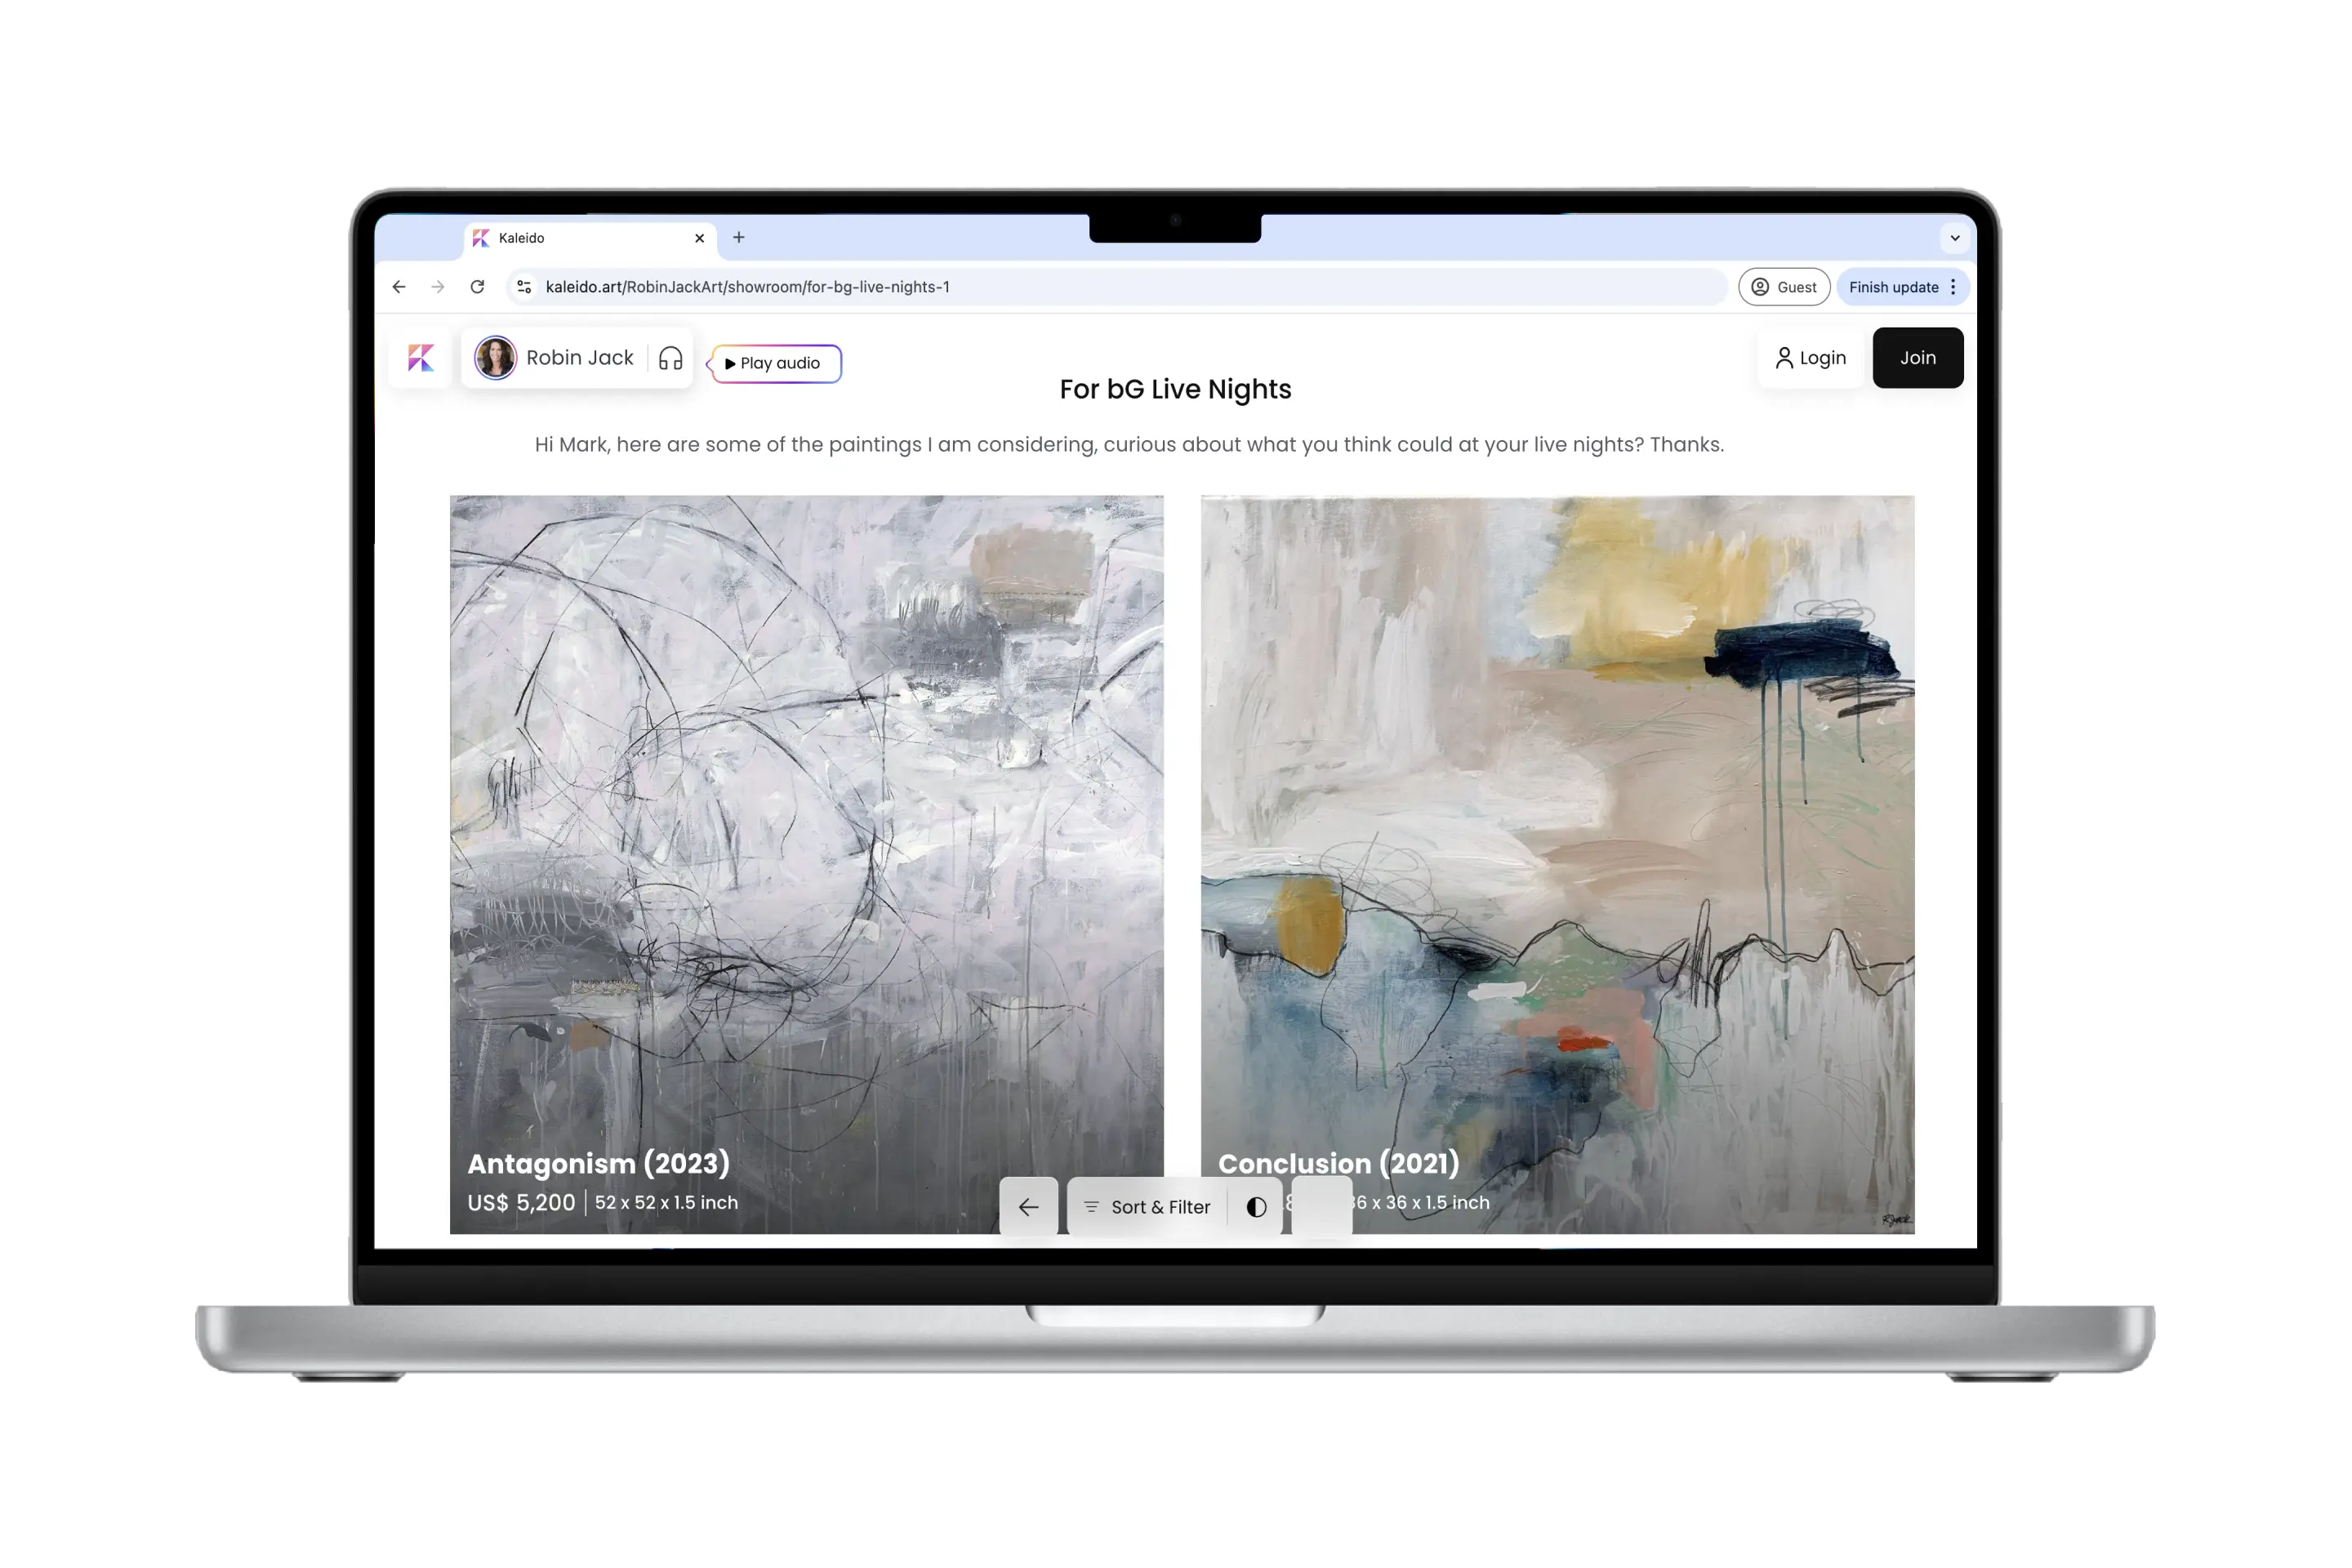Open the Antagonism (2023) painting
Image resolution: width=2352 pixels, height=1568 pixels.
807,864
